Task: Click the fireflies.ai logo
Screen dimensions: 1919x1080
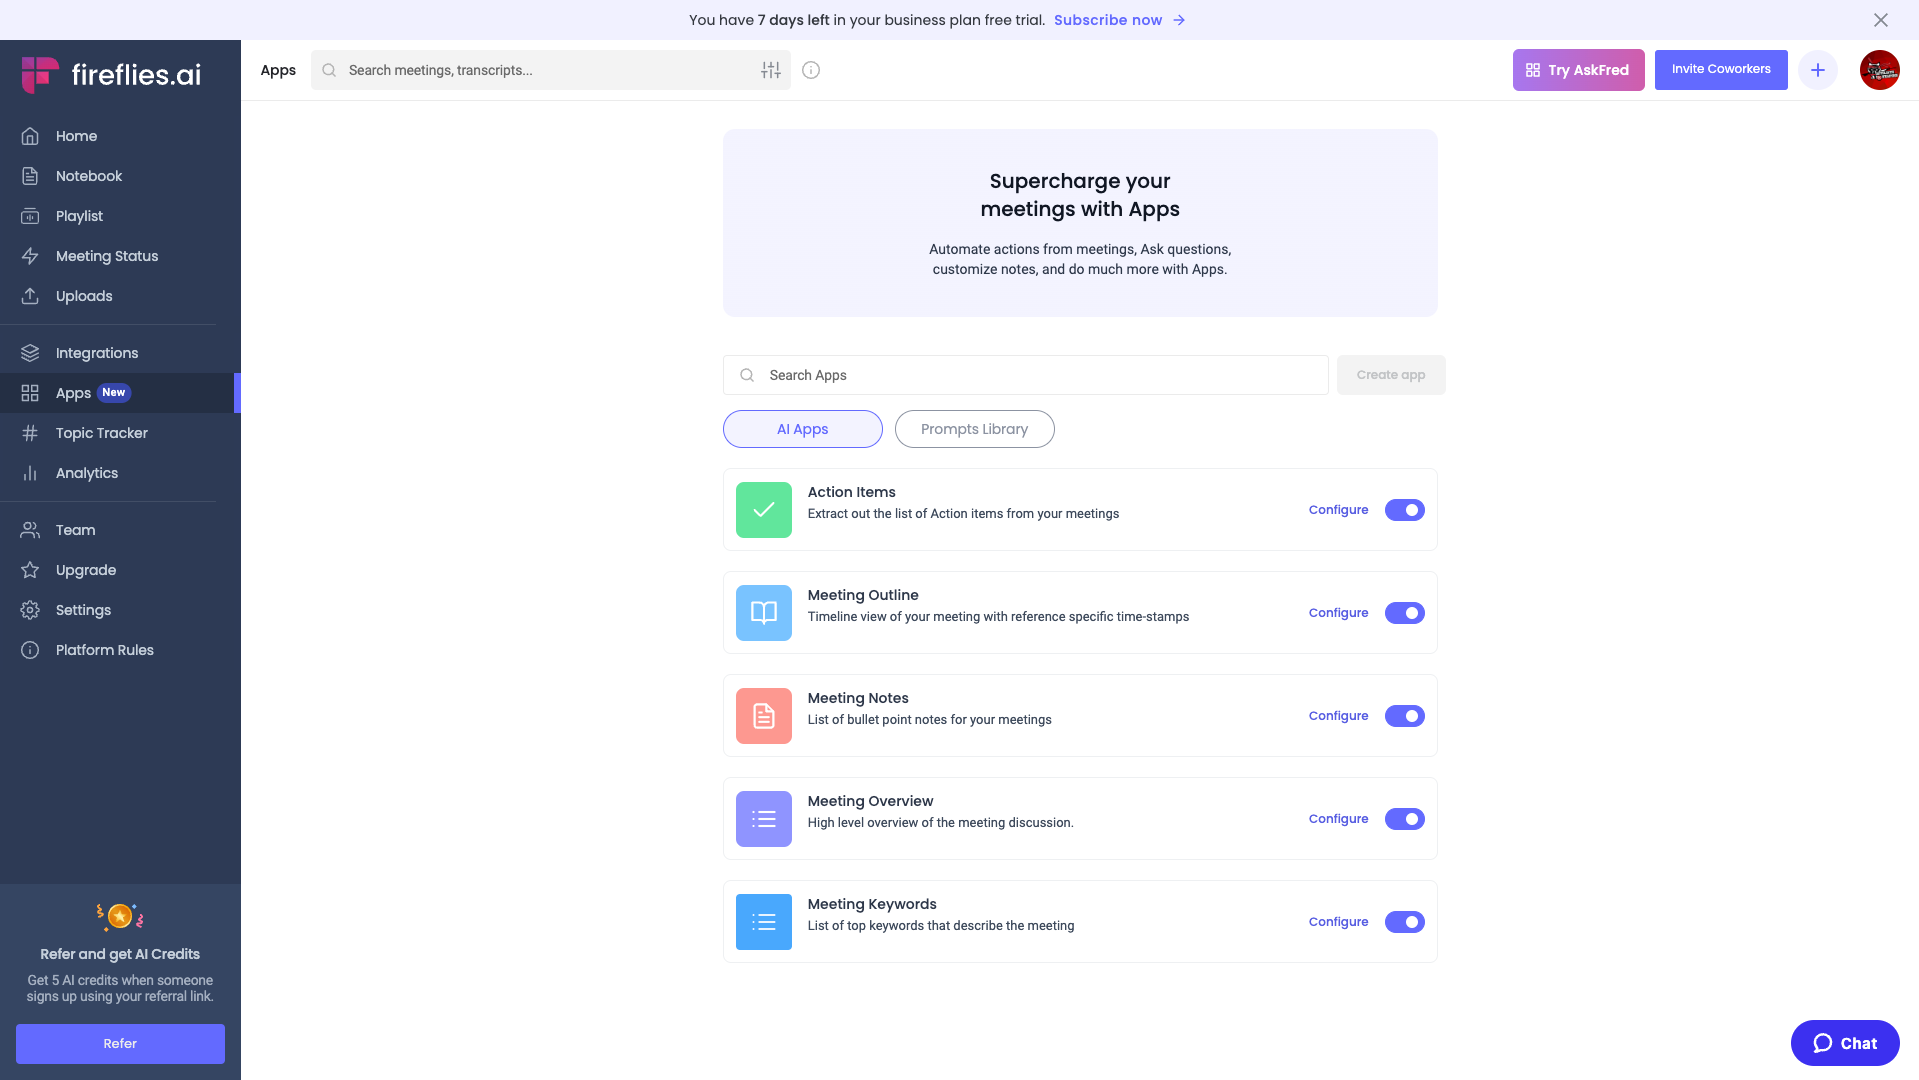Action: [x=111, y=75]
